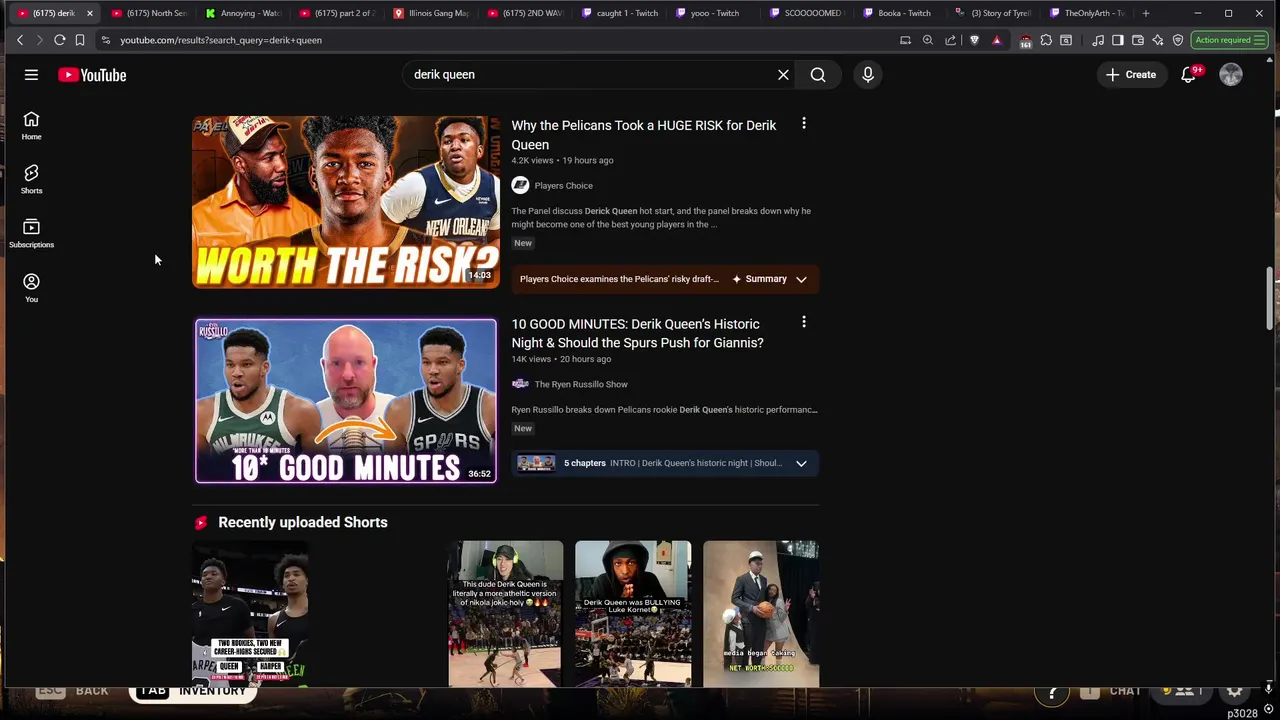Open the browser zoom magnifier icon
The height and width of the screenshot is (720, 1280).
tap(928, 40)
